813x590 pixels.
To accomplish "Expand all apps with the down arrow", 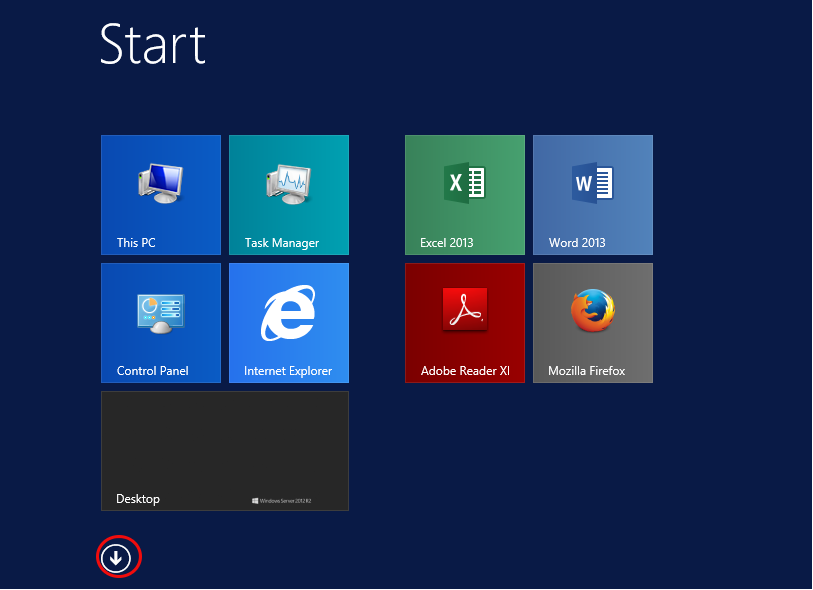I will pyautogui.click(x=118, y=557).
